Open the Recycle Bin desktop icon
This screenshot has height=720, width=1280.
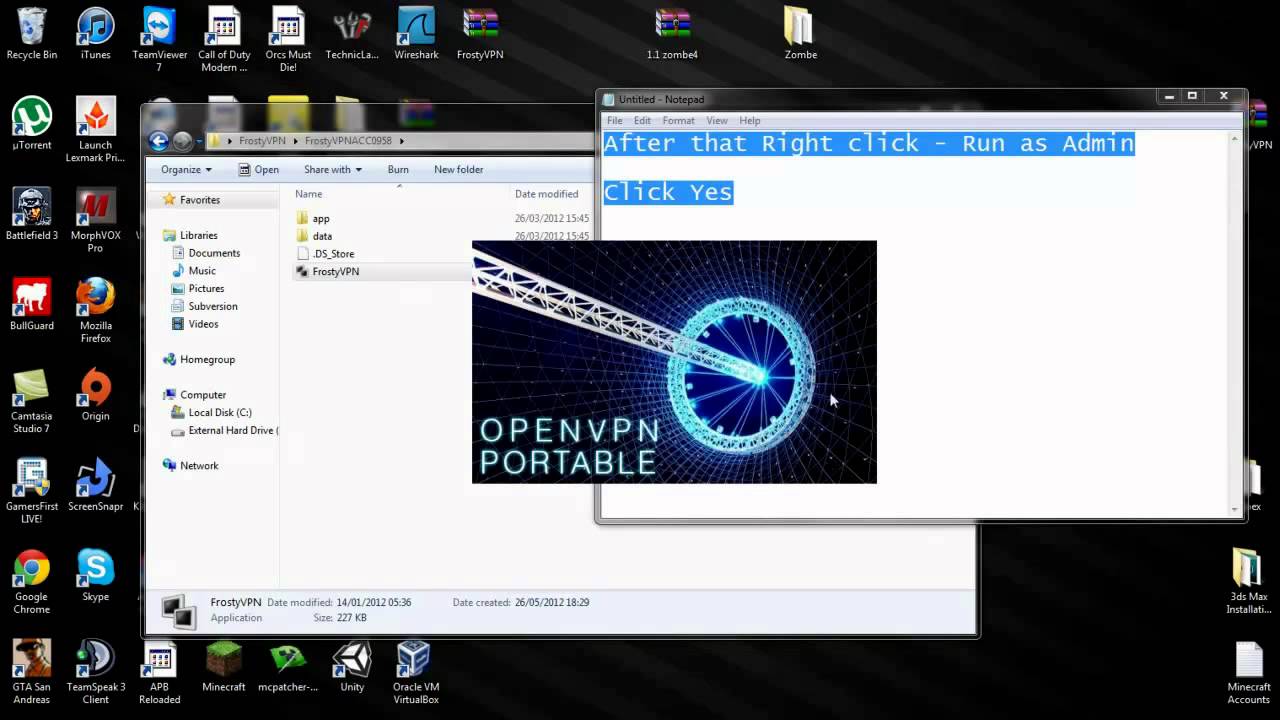click(x=32, y=33)
